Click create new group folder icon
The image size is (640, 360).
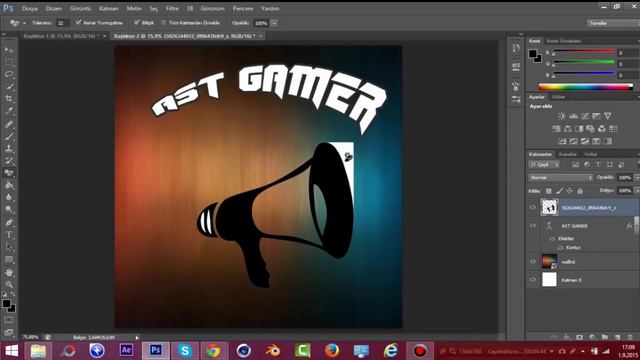tap(604, 337)
